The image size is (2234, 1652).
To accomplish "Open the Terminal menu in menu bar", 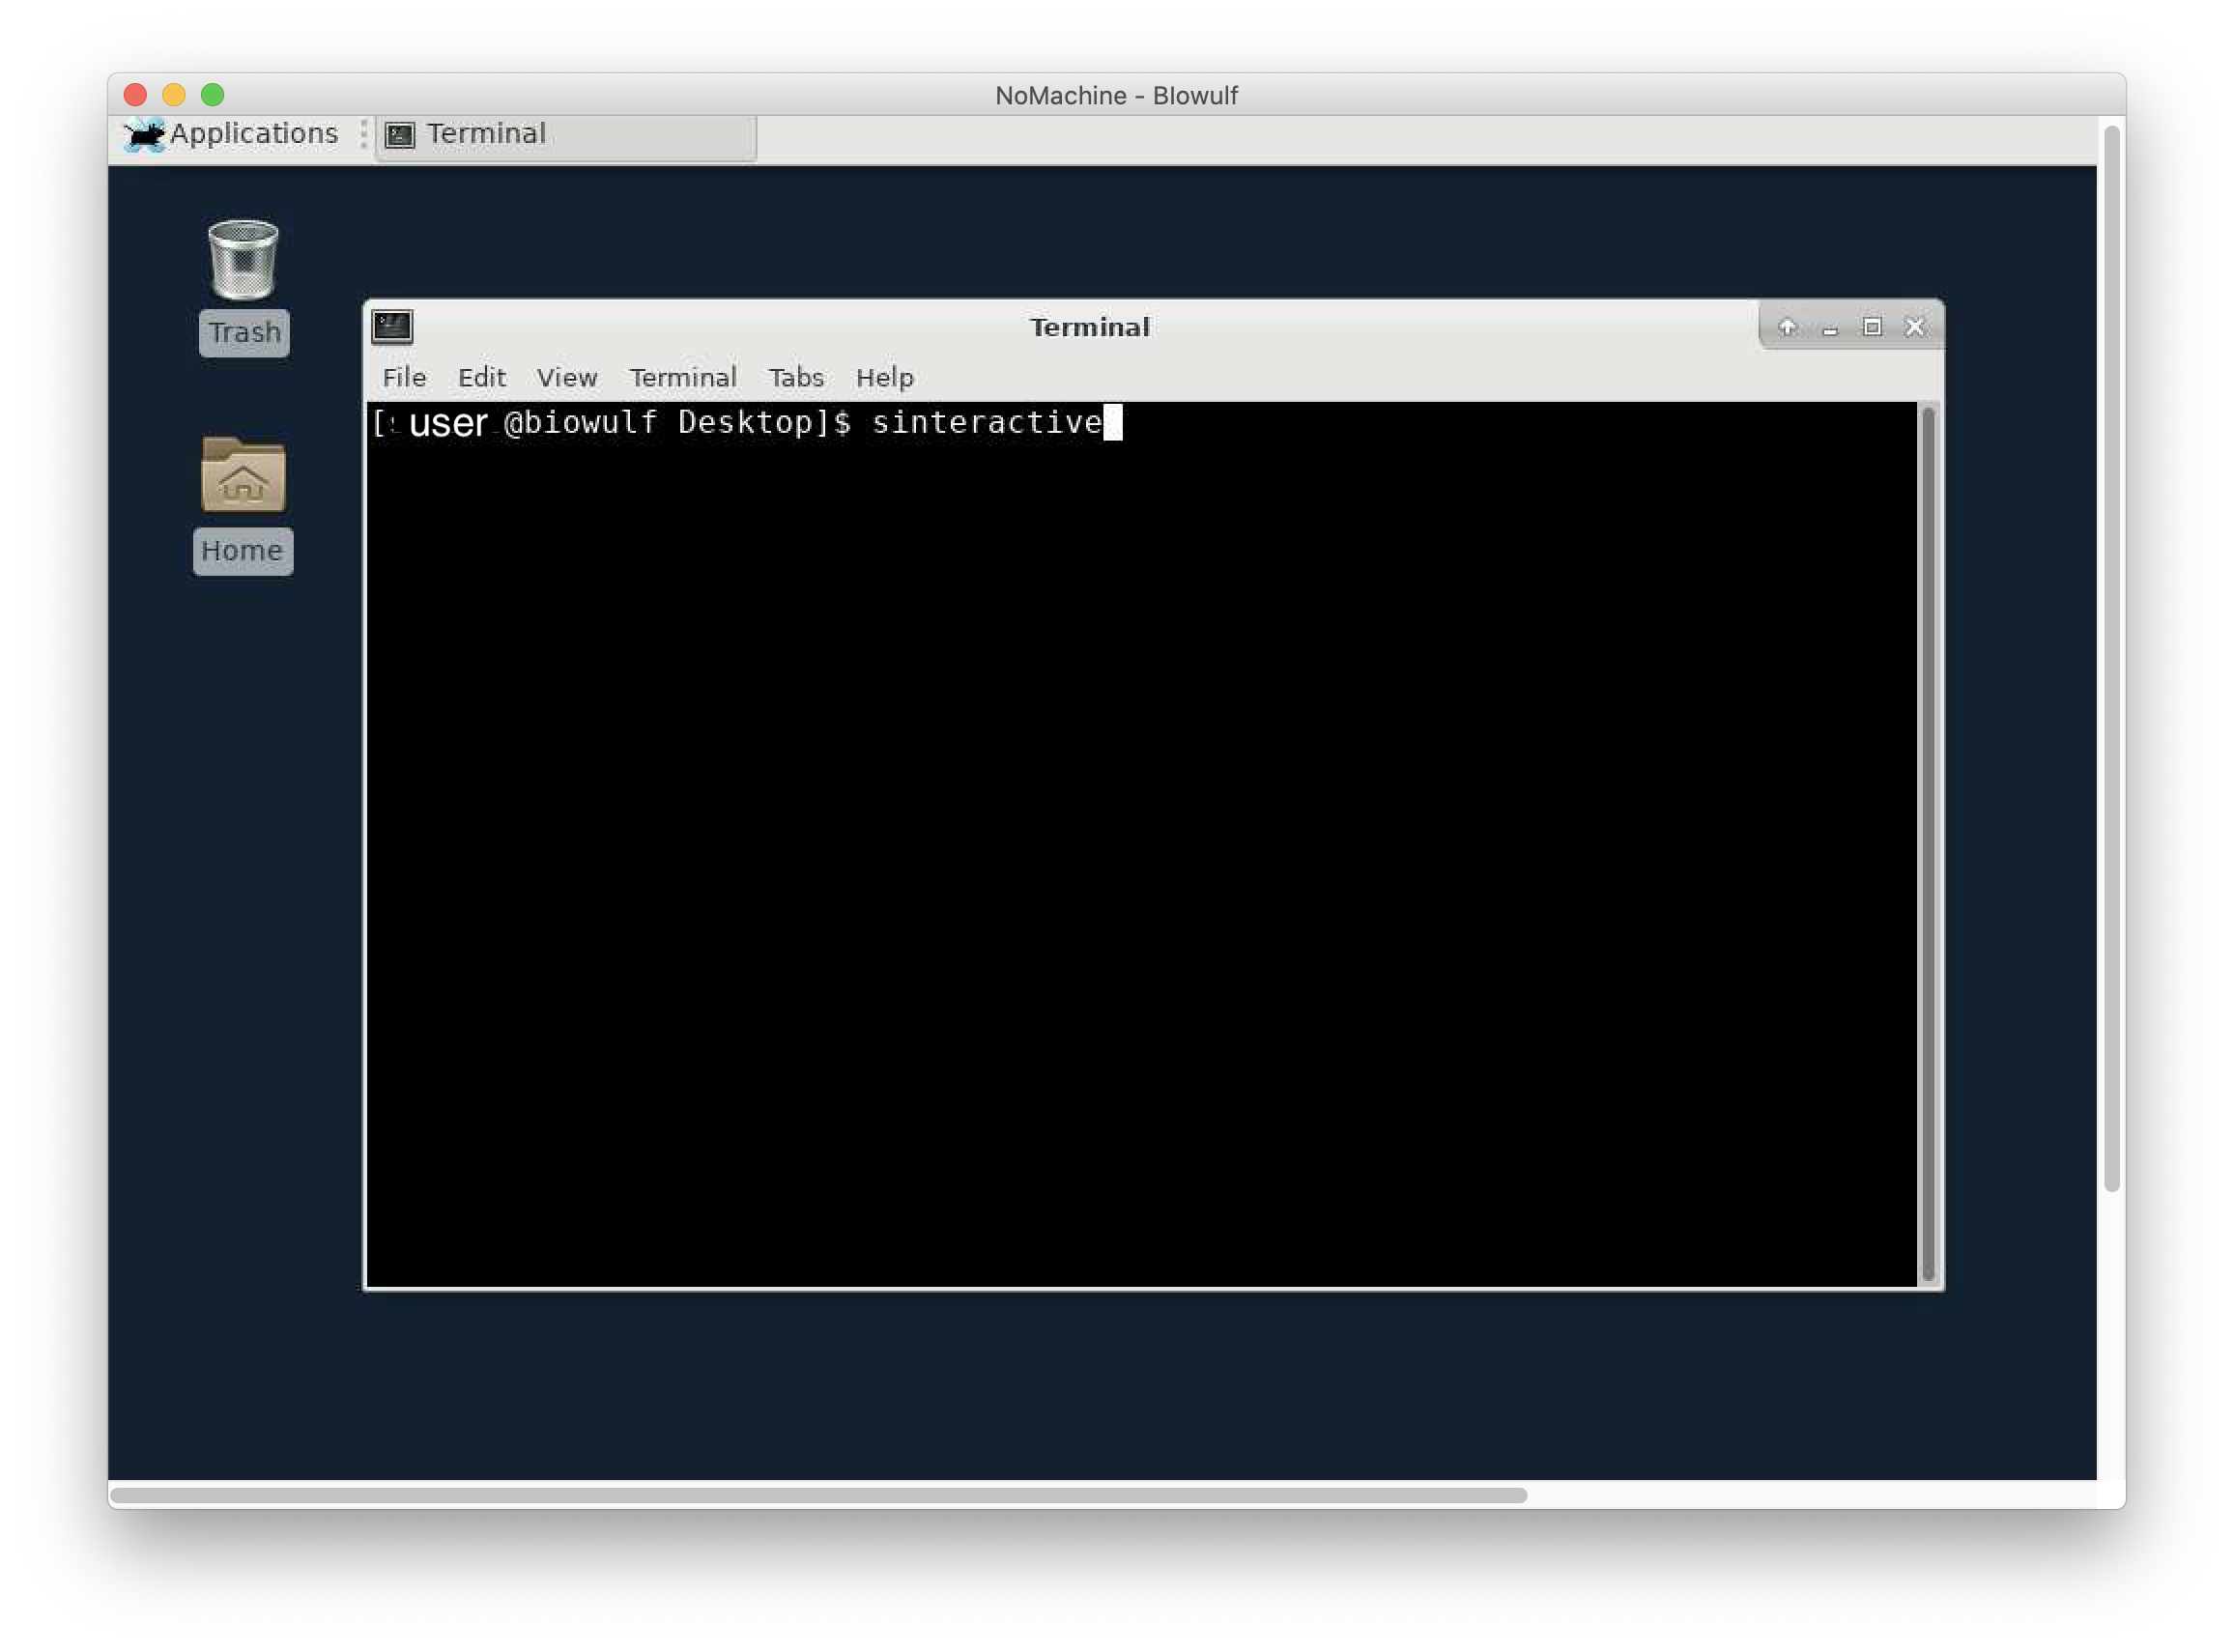I will 683,378.
